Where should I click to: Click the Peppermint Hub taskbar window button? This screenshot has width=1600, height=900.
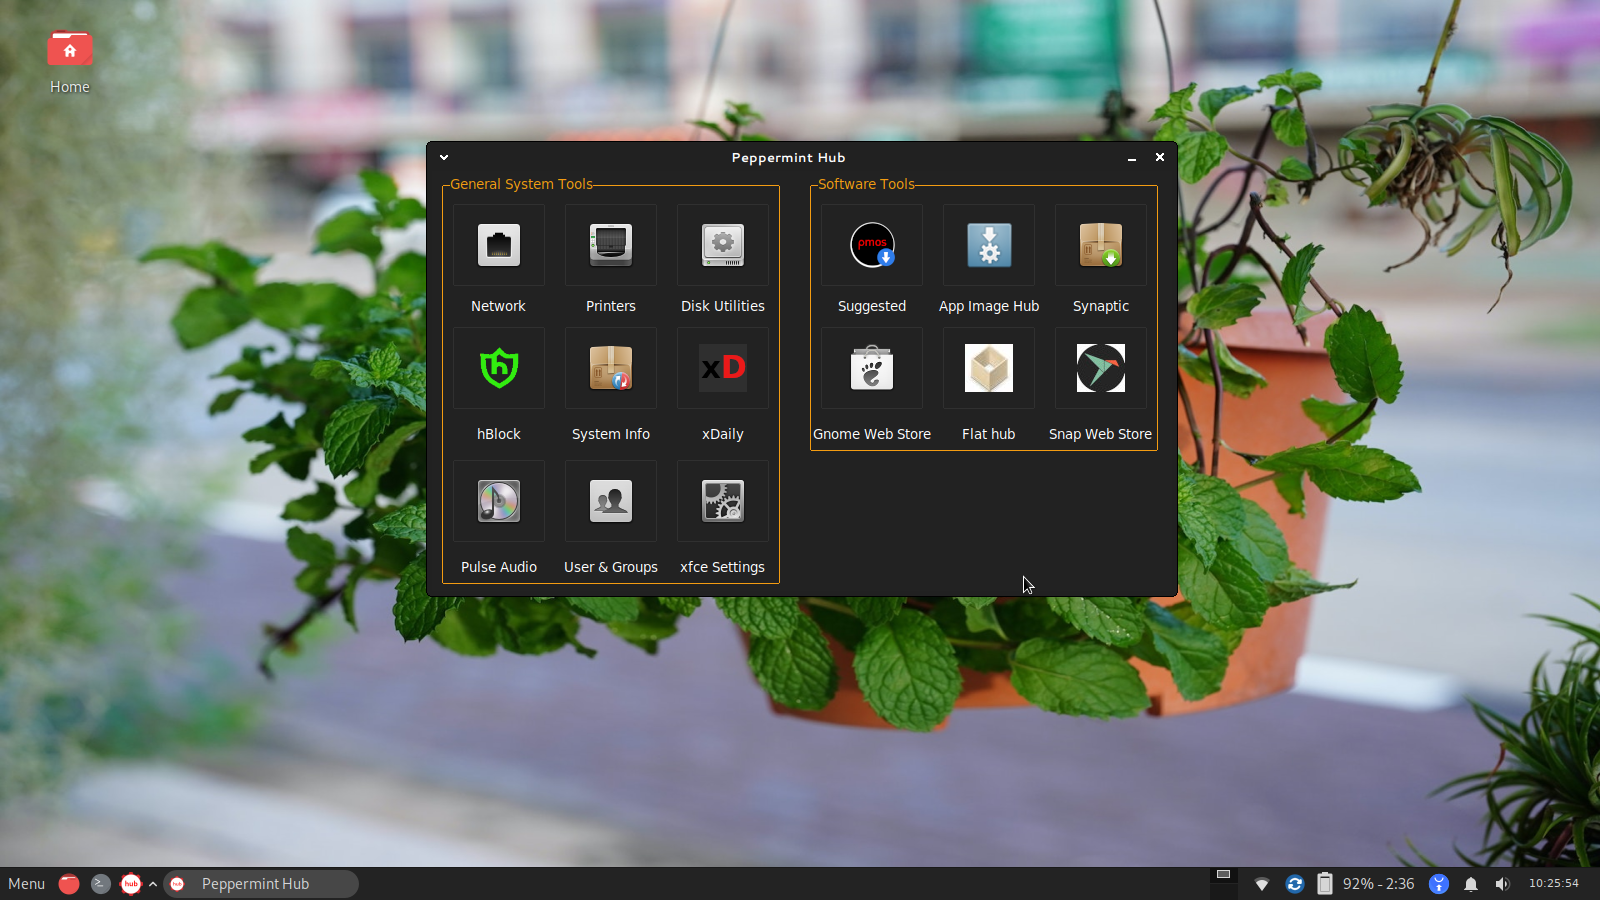pyautogui.click(x=261, y=884)
